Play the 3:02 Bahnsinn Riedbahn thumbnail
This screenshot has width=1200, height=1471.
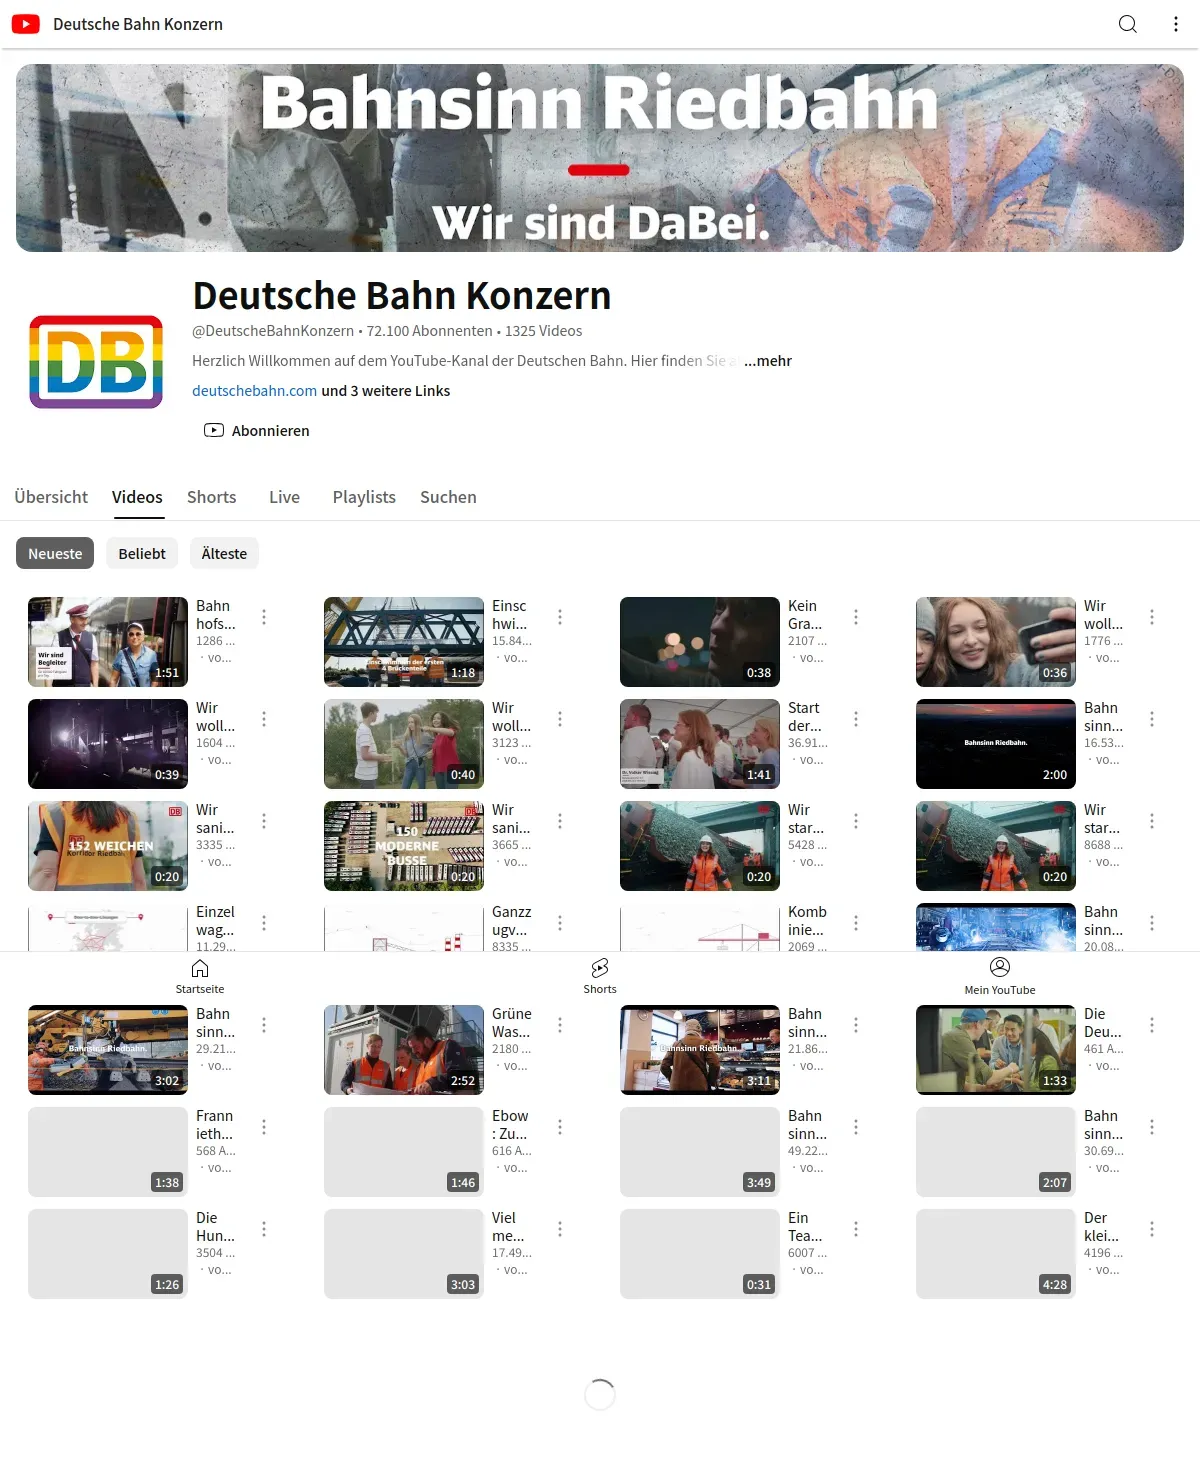[x=108, y=1050]
